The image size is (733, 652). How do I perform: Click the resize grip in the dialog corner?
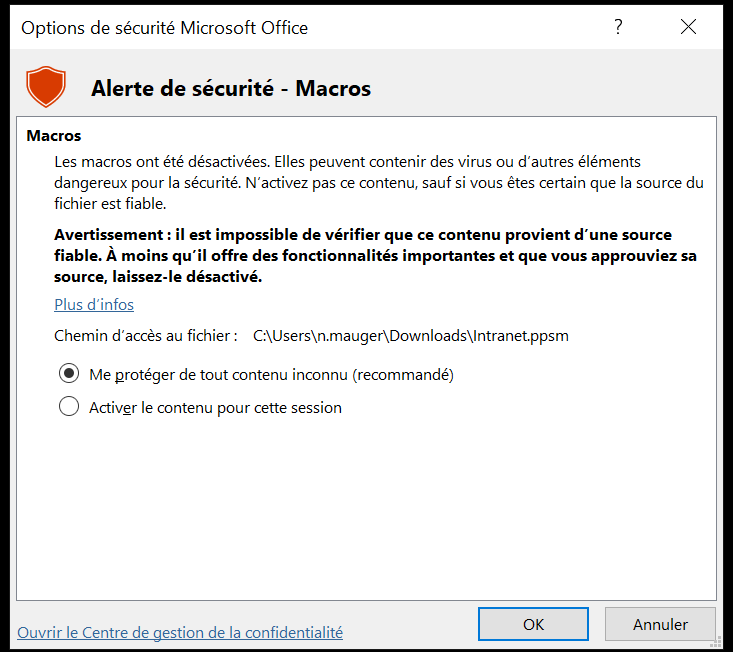click(x=716, y=642)
